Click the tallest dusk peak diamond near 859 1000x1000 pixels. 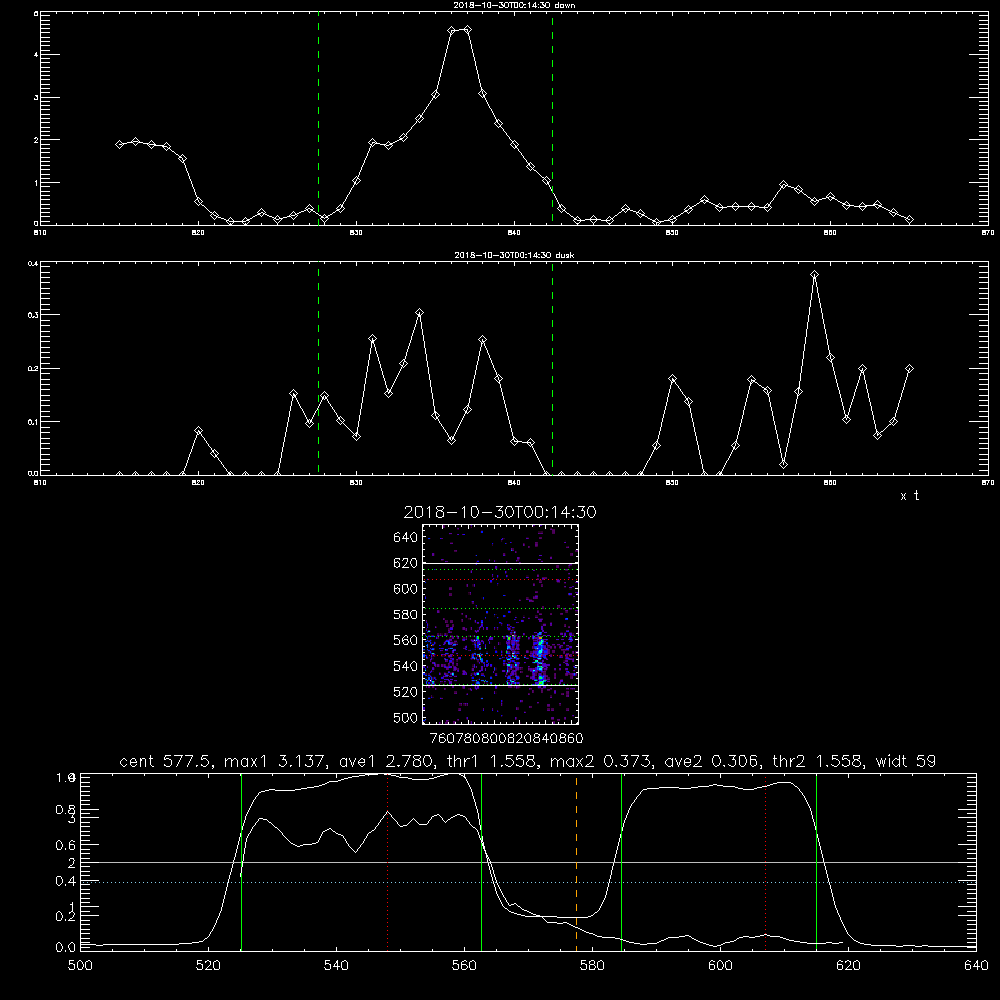coord(814,275)
